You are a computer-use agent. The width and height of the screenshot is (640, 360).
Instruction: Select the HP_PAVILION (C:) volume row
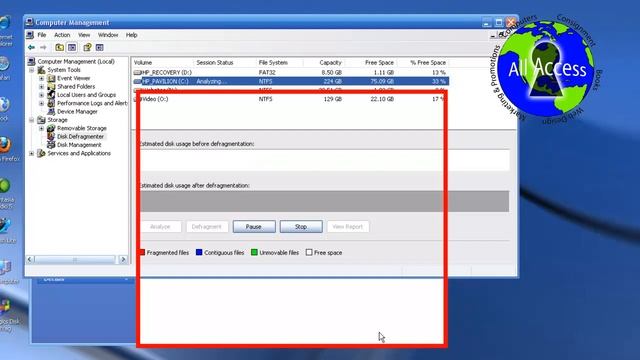291,81
